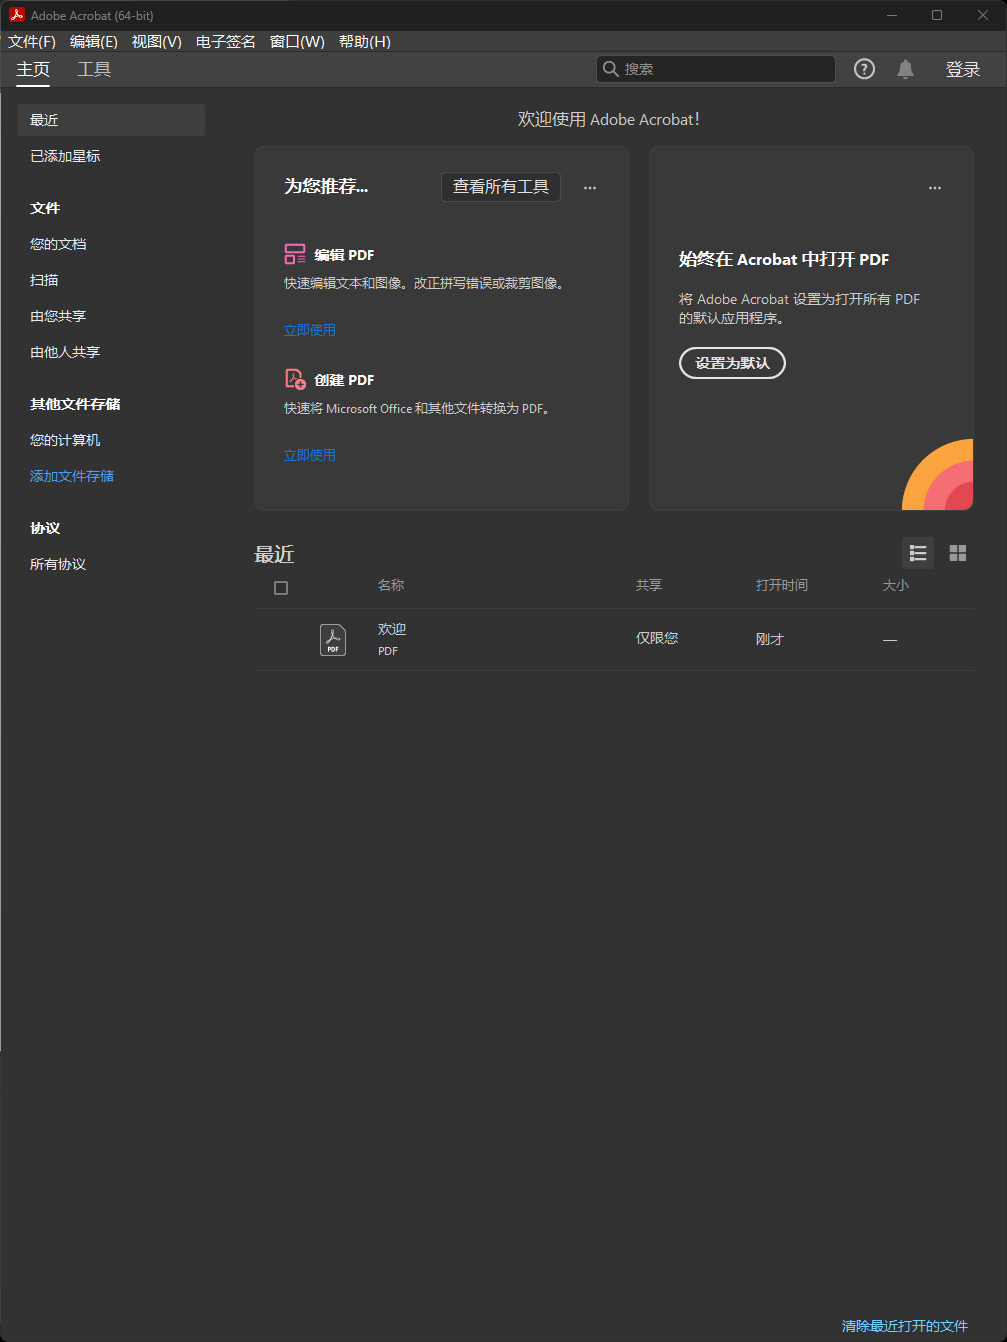The image size is (1007, 1342).
Task: Select 扫描 in the sidebar
Action: [x=44, y=280]
